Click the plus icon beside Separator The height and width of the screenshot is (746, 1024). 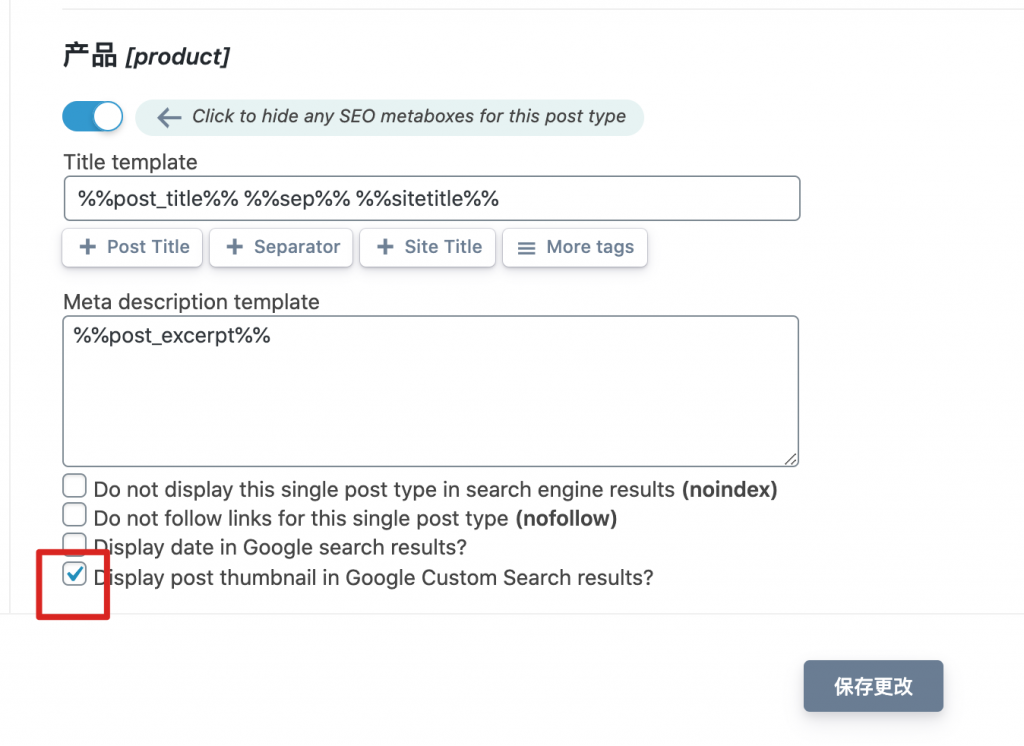pos(234,247)
